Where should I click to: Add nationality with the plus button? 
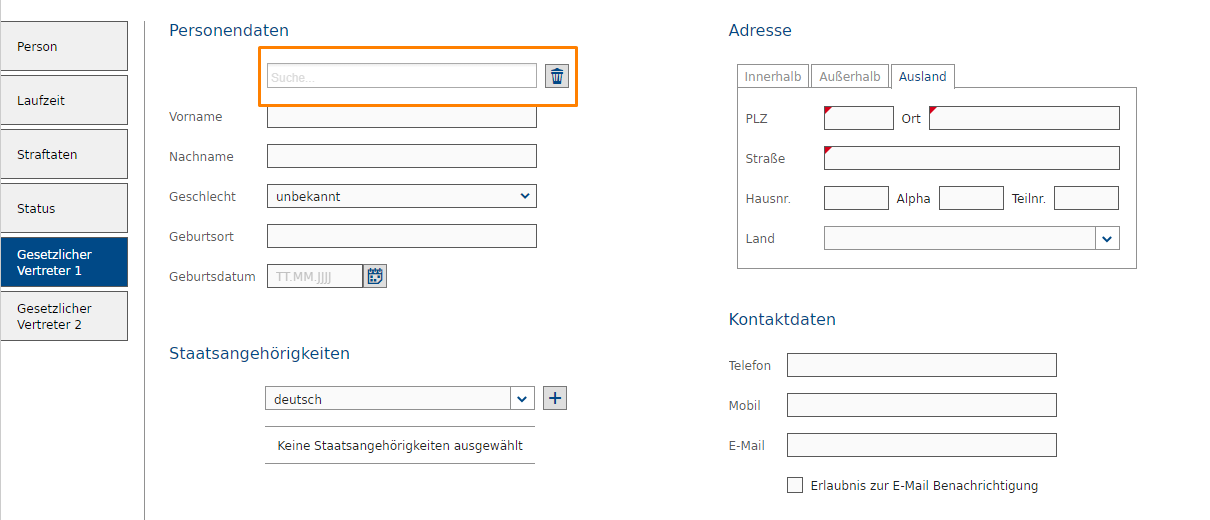click(555, 398)
